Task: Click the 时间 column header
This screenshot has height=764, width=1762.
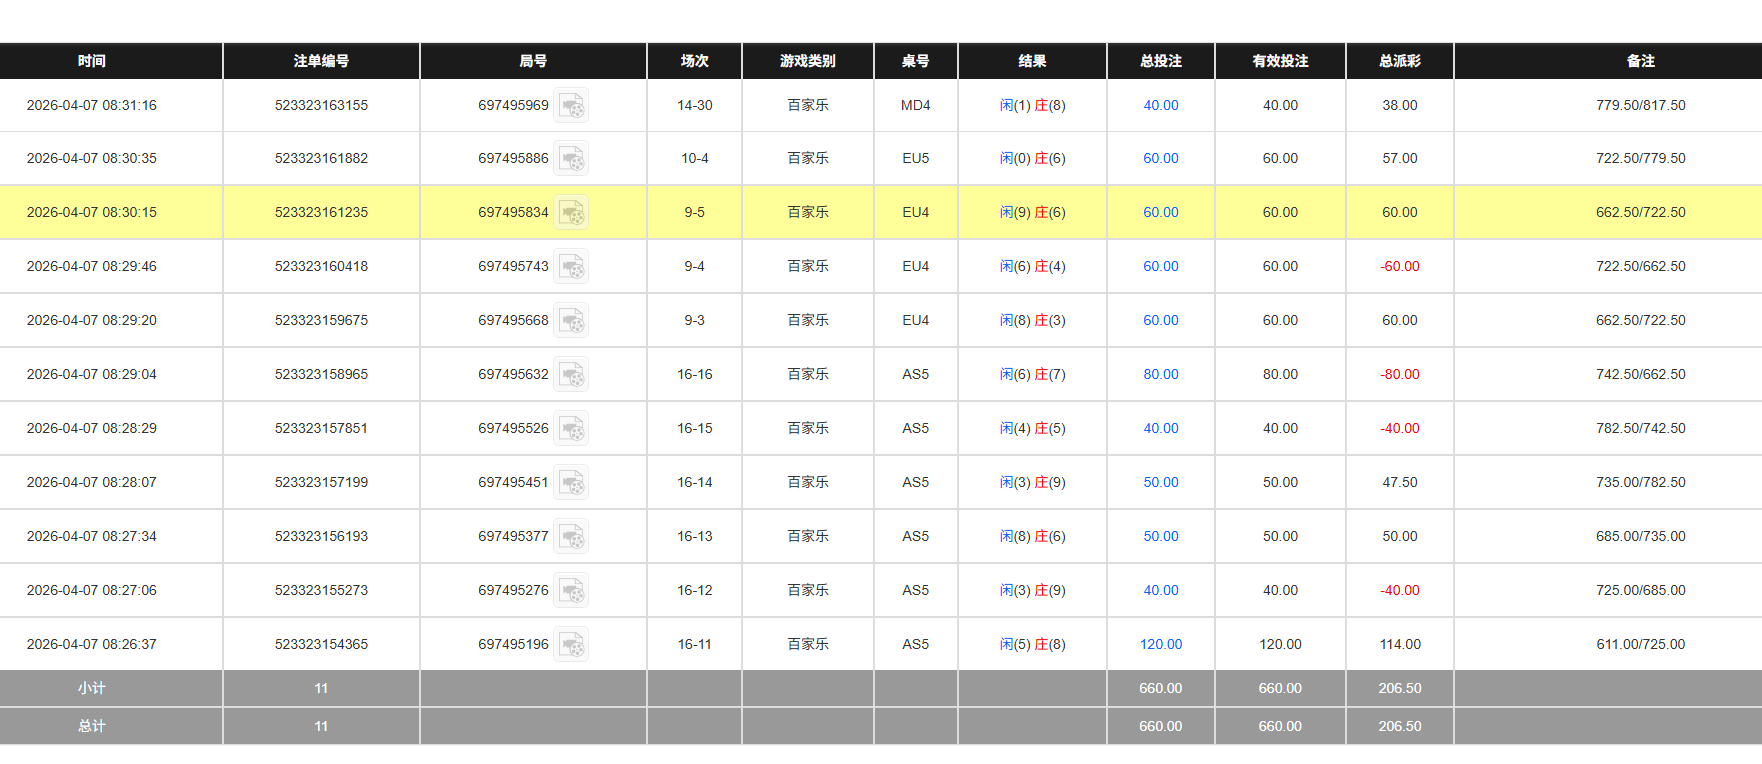Action: 92,61
